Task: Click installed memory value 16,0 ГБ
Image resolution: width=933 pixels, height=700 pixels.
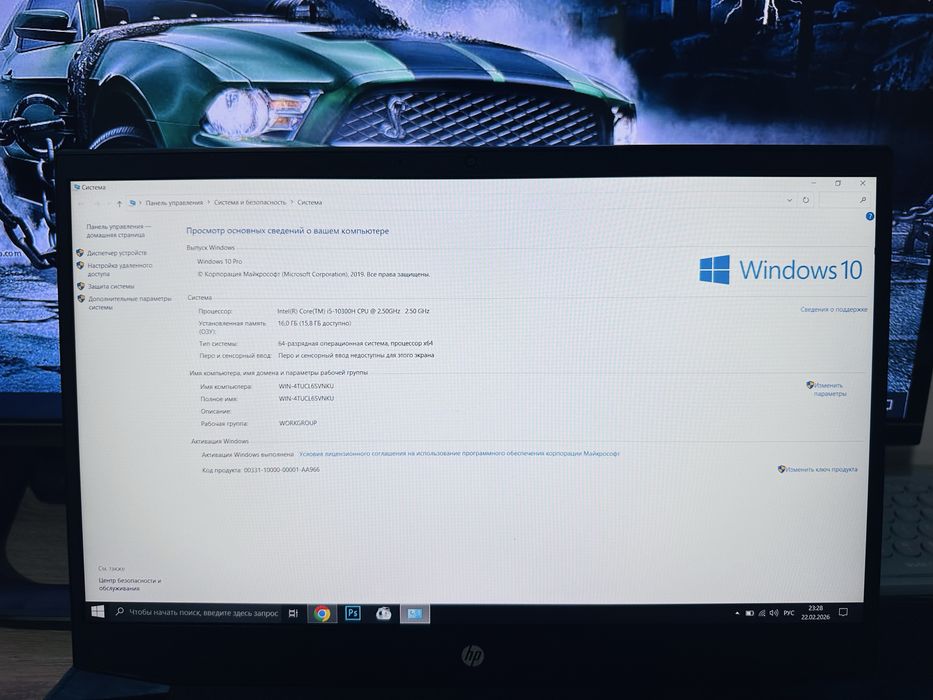Action: click(x=314, y=323)
